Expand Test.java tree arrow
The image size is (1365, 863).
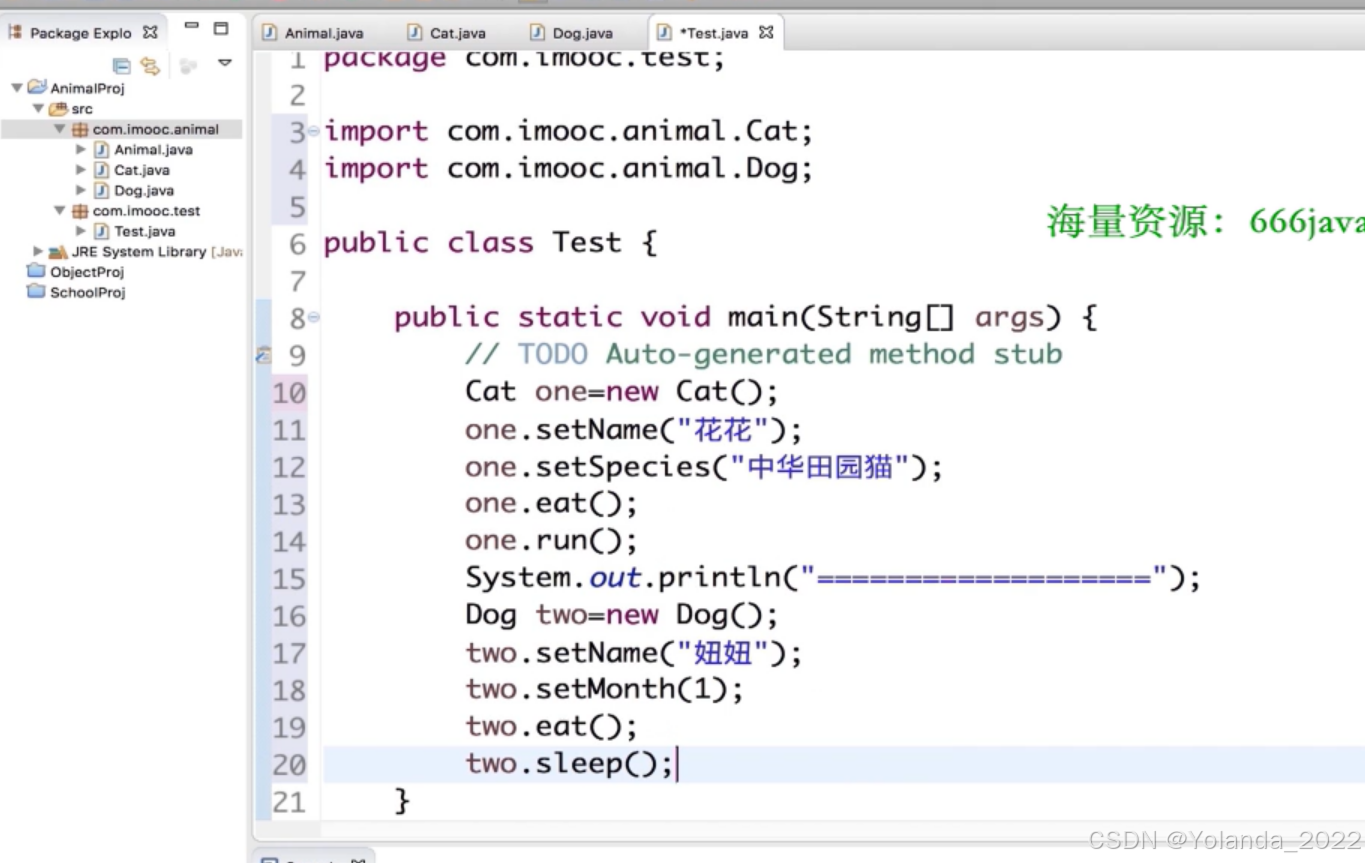click(81, 231)
